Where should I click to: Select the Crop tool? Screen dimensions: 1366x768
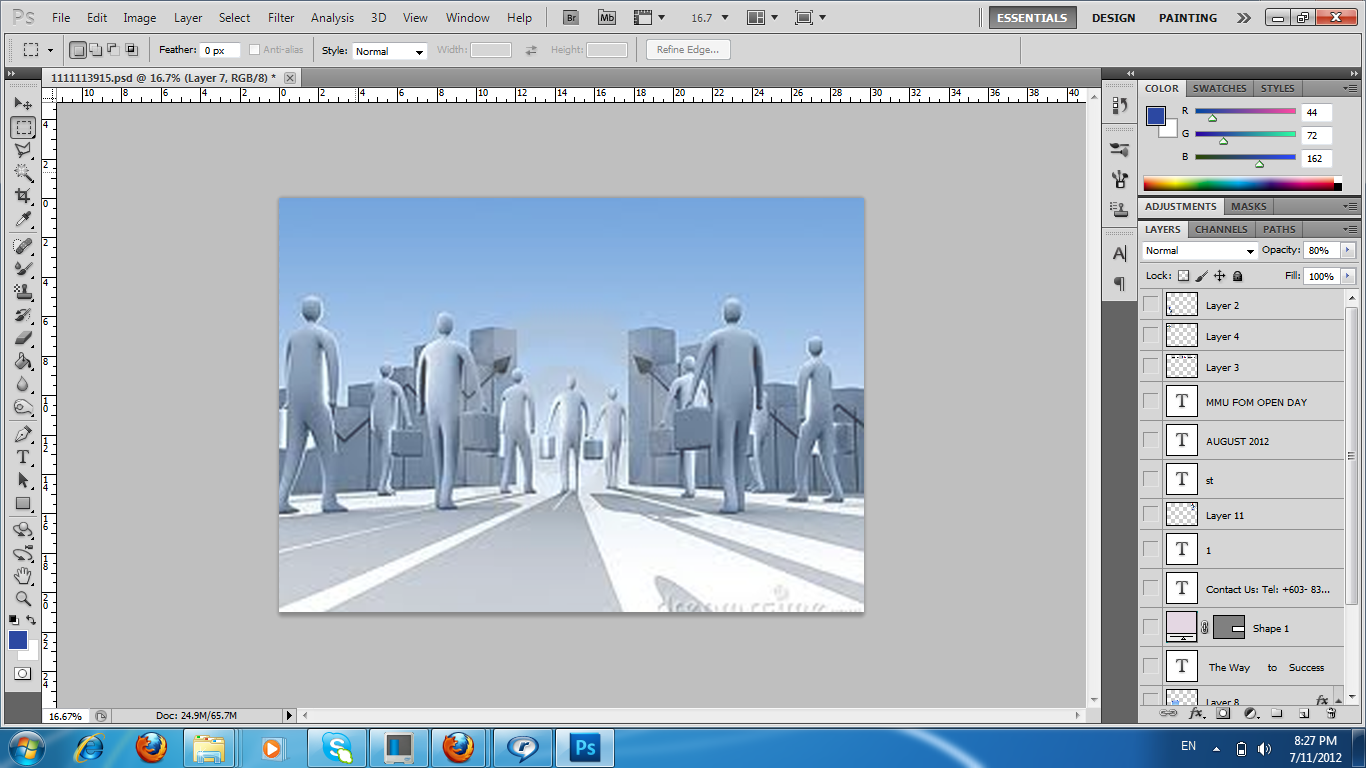(x=23, y=196)
